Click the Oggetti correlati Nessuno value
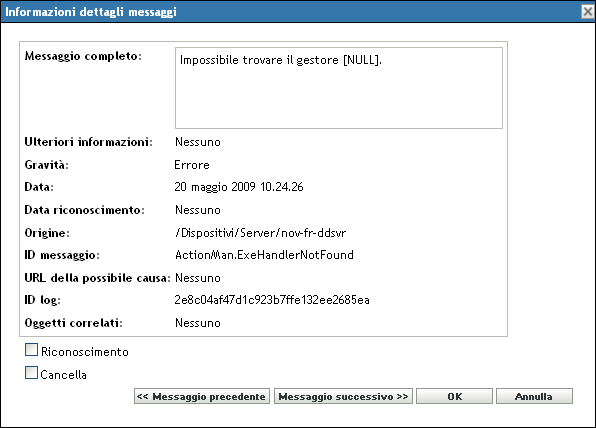This screenshot has height=428, width=596. 198,323
